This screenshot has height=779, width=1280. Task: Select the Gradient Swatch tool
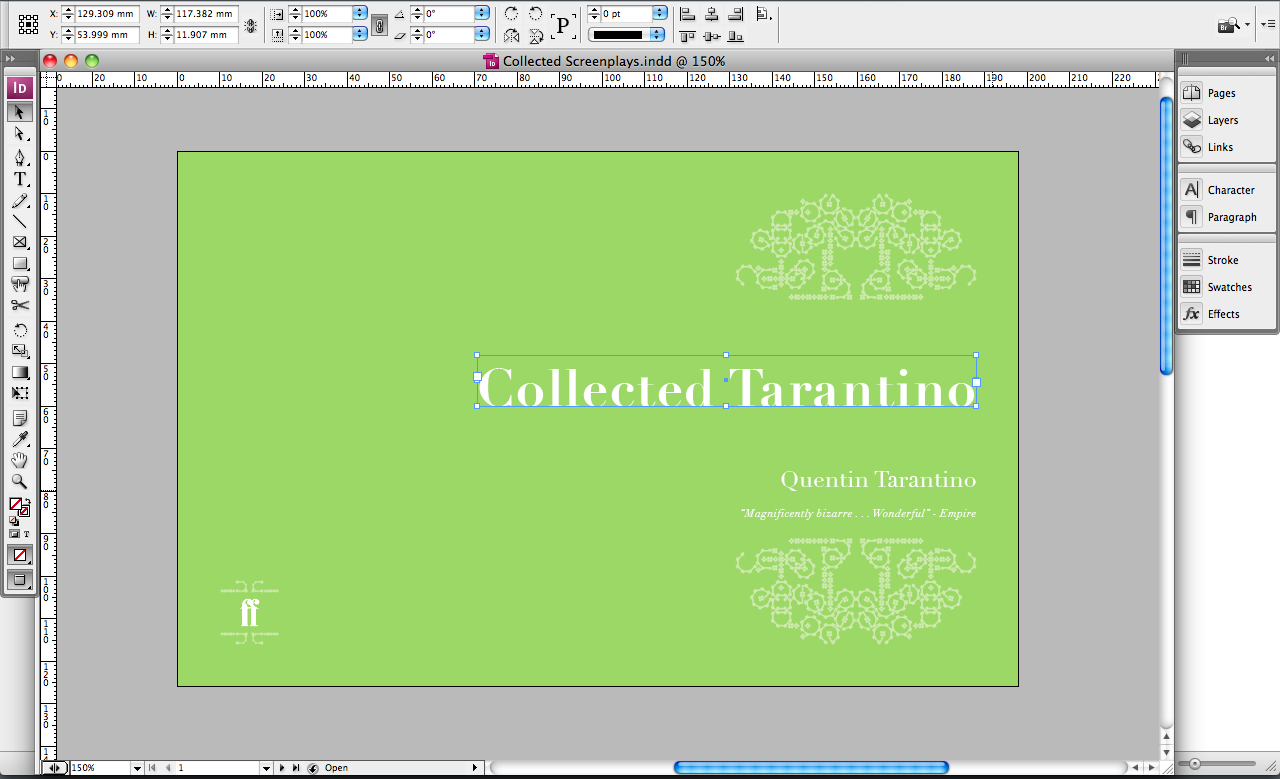[20, 372]
